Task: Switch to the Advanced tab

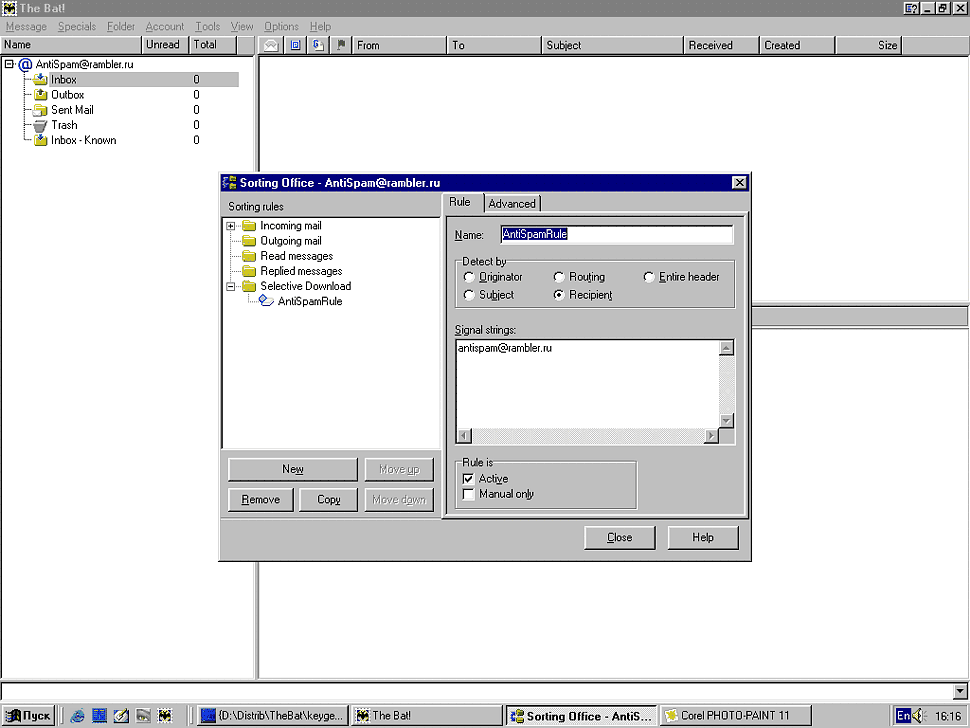Action: click(x=512, y=203)
